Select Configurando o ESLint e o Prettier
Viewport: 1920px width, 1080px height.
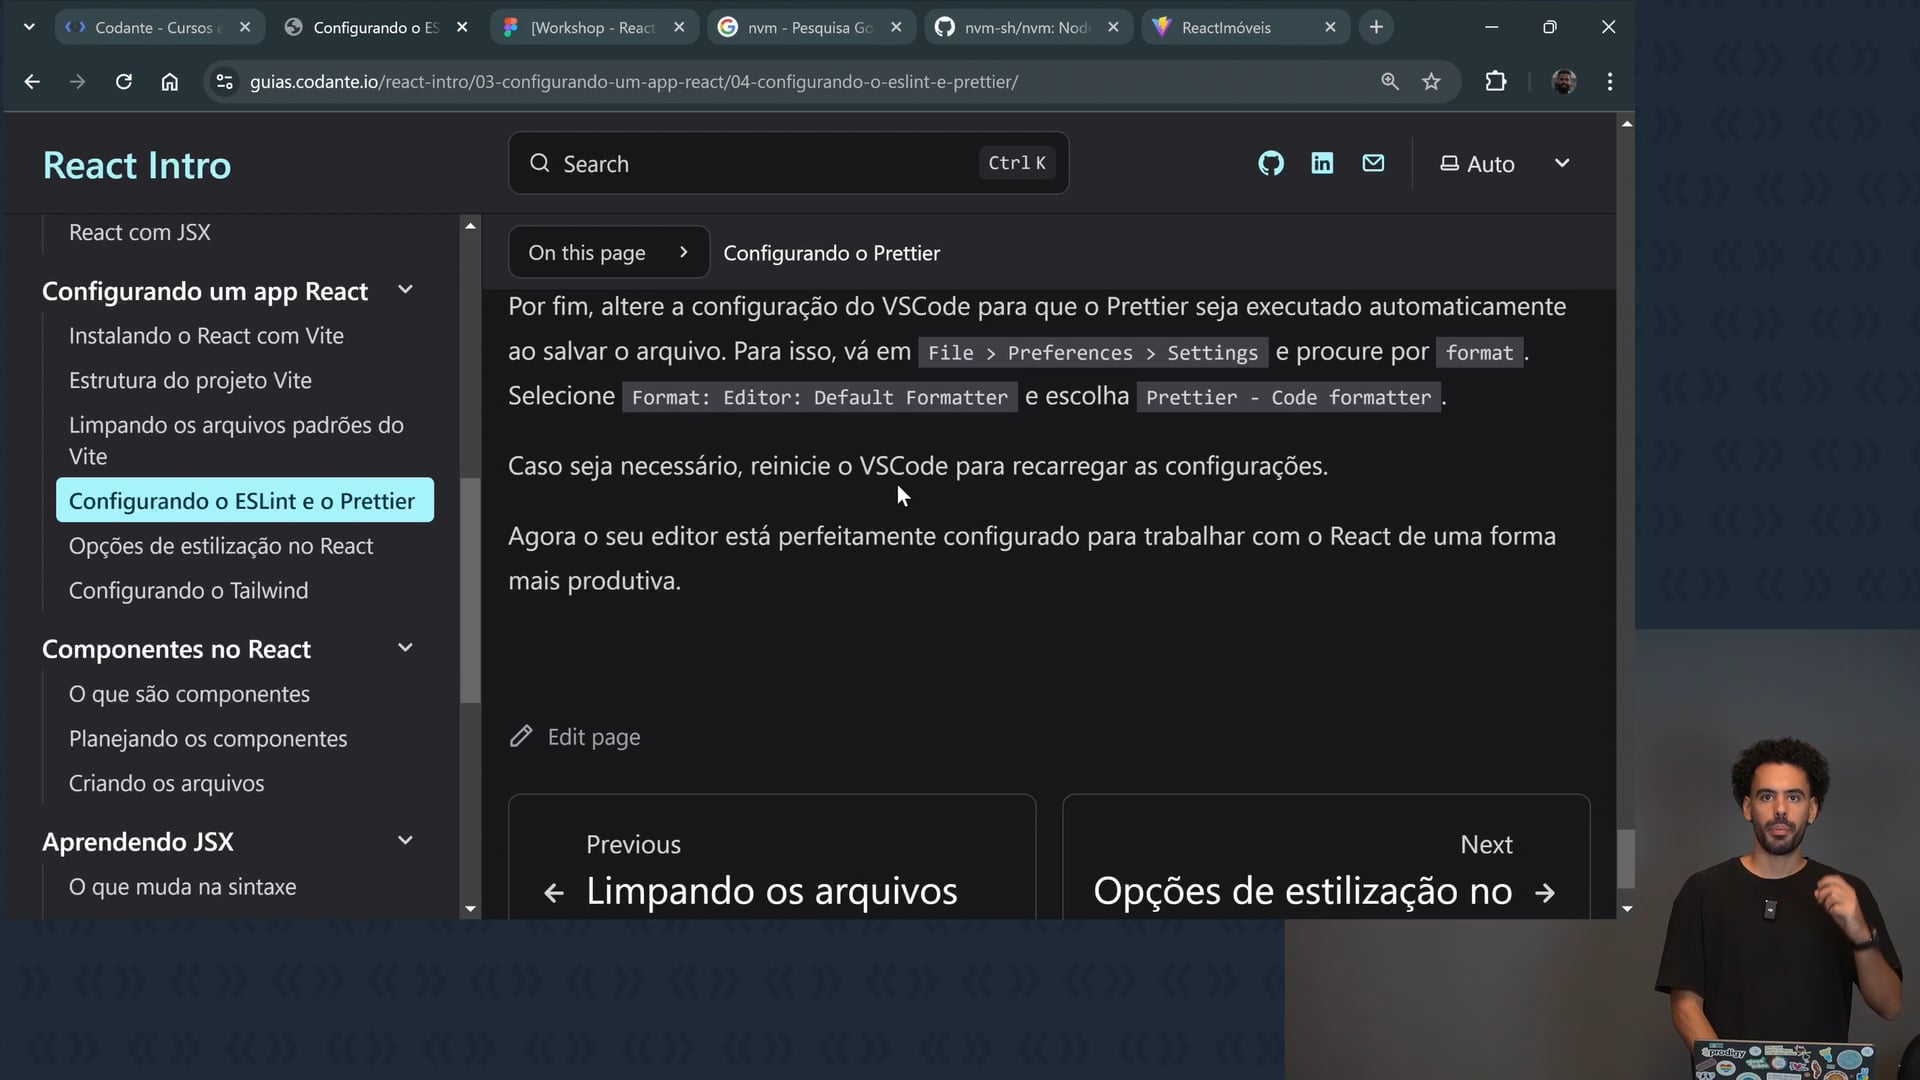coord(245,501)
